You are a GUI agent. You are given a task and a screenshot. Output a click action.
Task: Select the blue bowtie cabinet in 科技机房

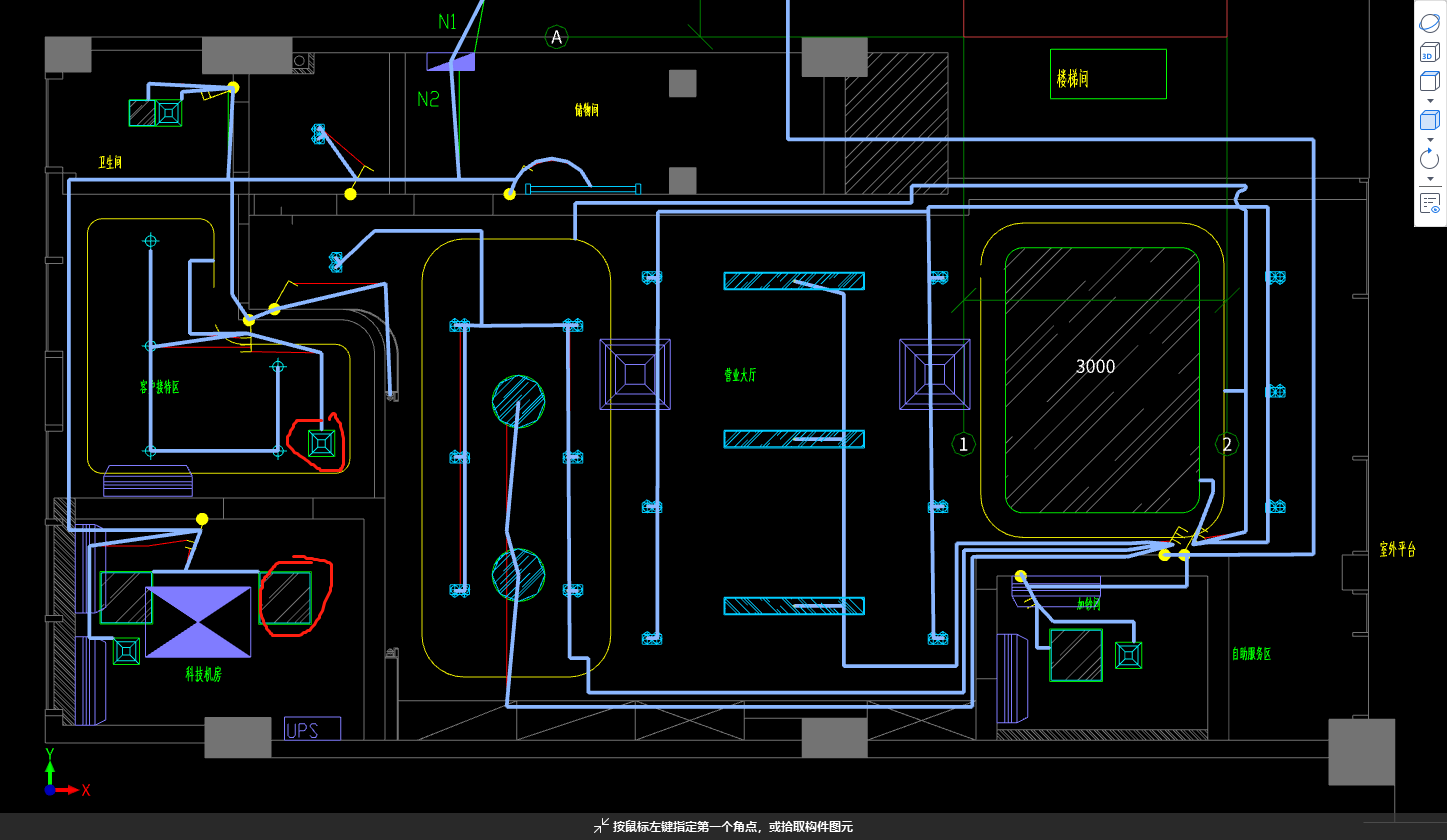pyautogui.click(x=198, y=622)
